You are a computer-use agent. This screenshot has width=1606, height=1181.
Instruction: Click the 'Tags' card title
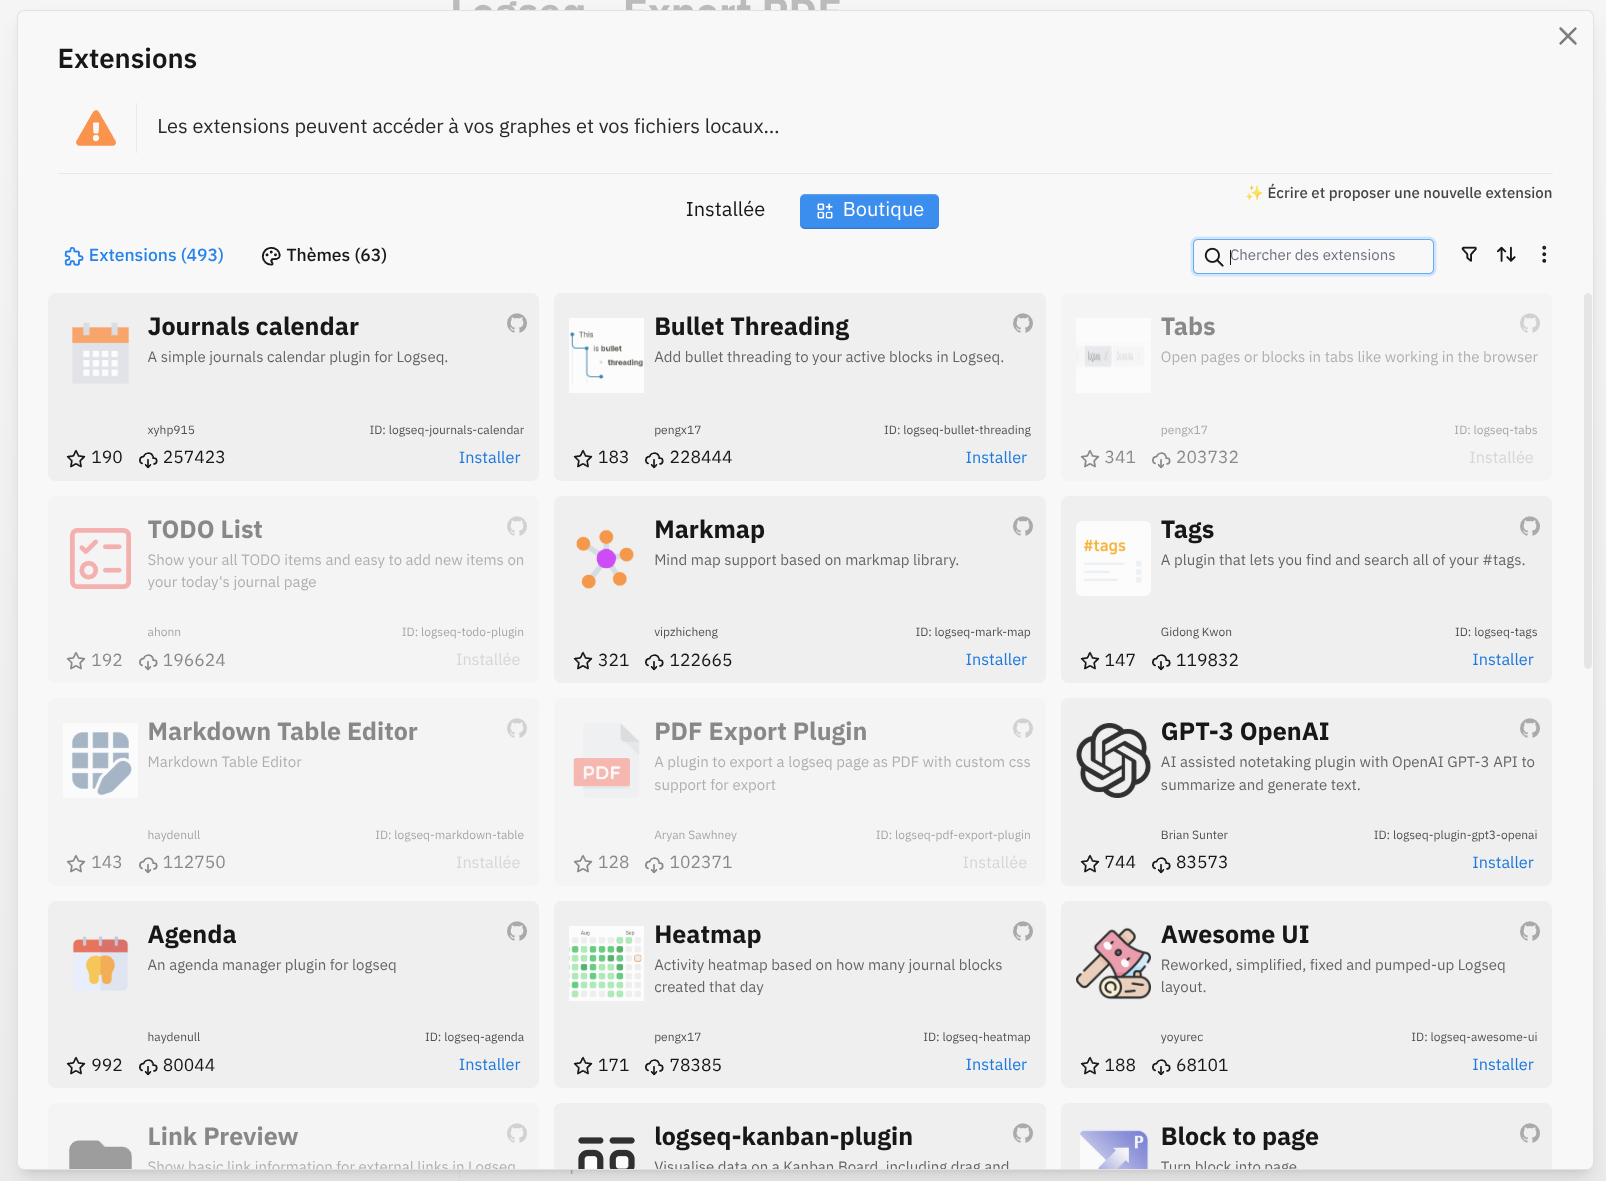point(1187,530)
